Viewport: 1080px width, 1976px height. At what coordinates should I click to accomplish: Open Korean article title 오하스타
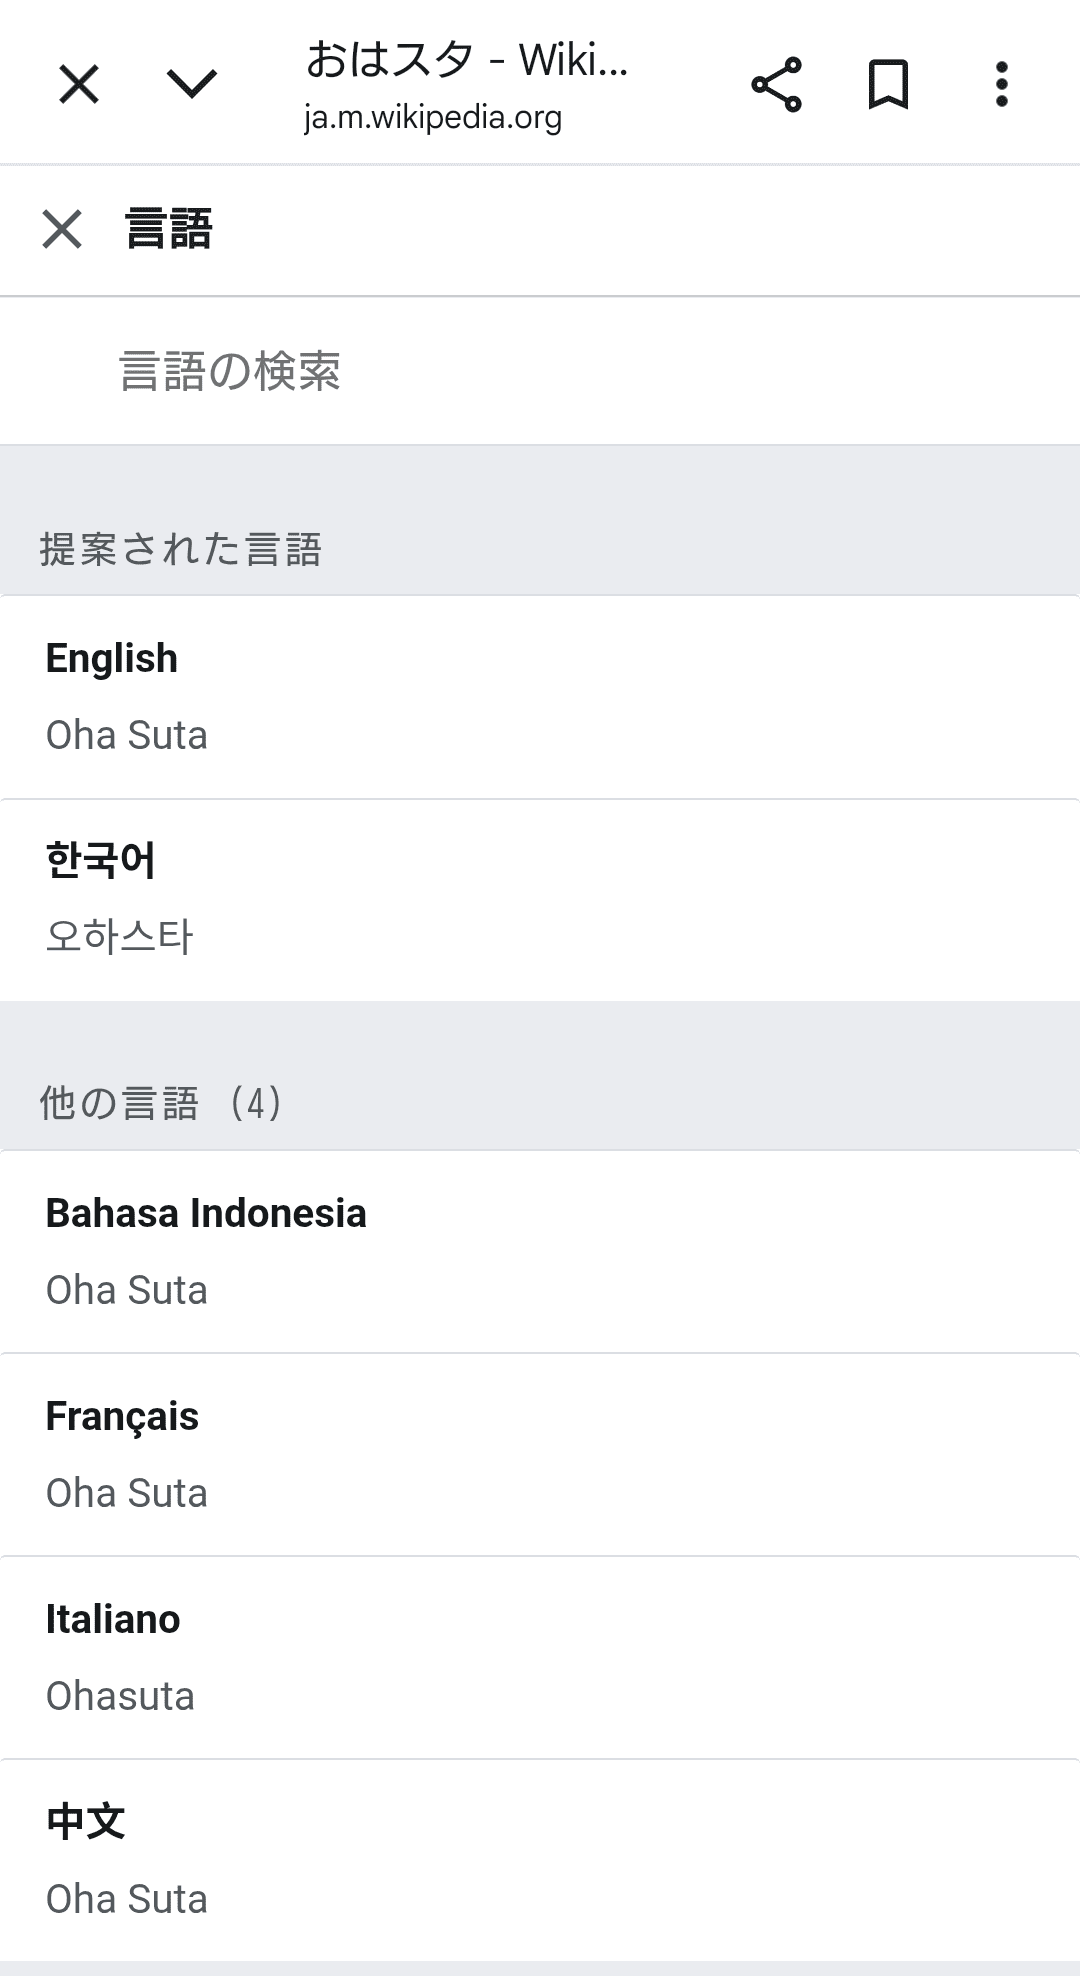pos(119,936)
